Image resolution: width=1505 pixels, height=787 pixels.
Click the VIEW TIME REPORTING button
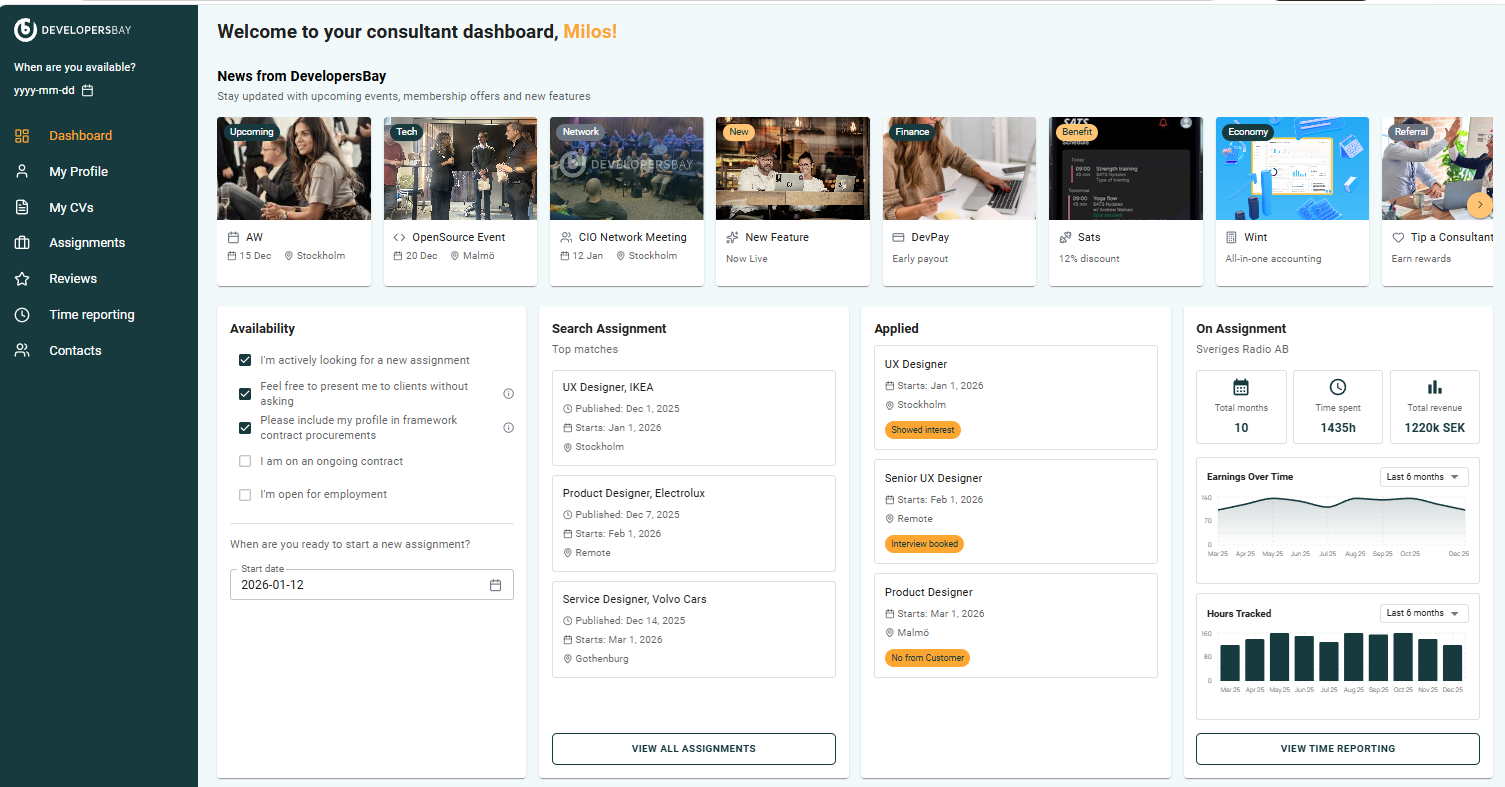coord(1338,749)
